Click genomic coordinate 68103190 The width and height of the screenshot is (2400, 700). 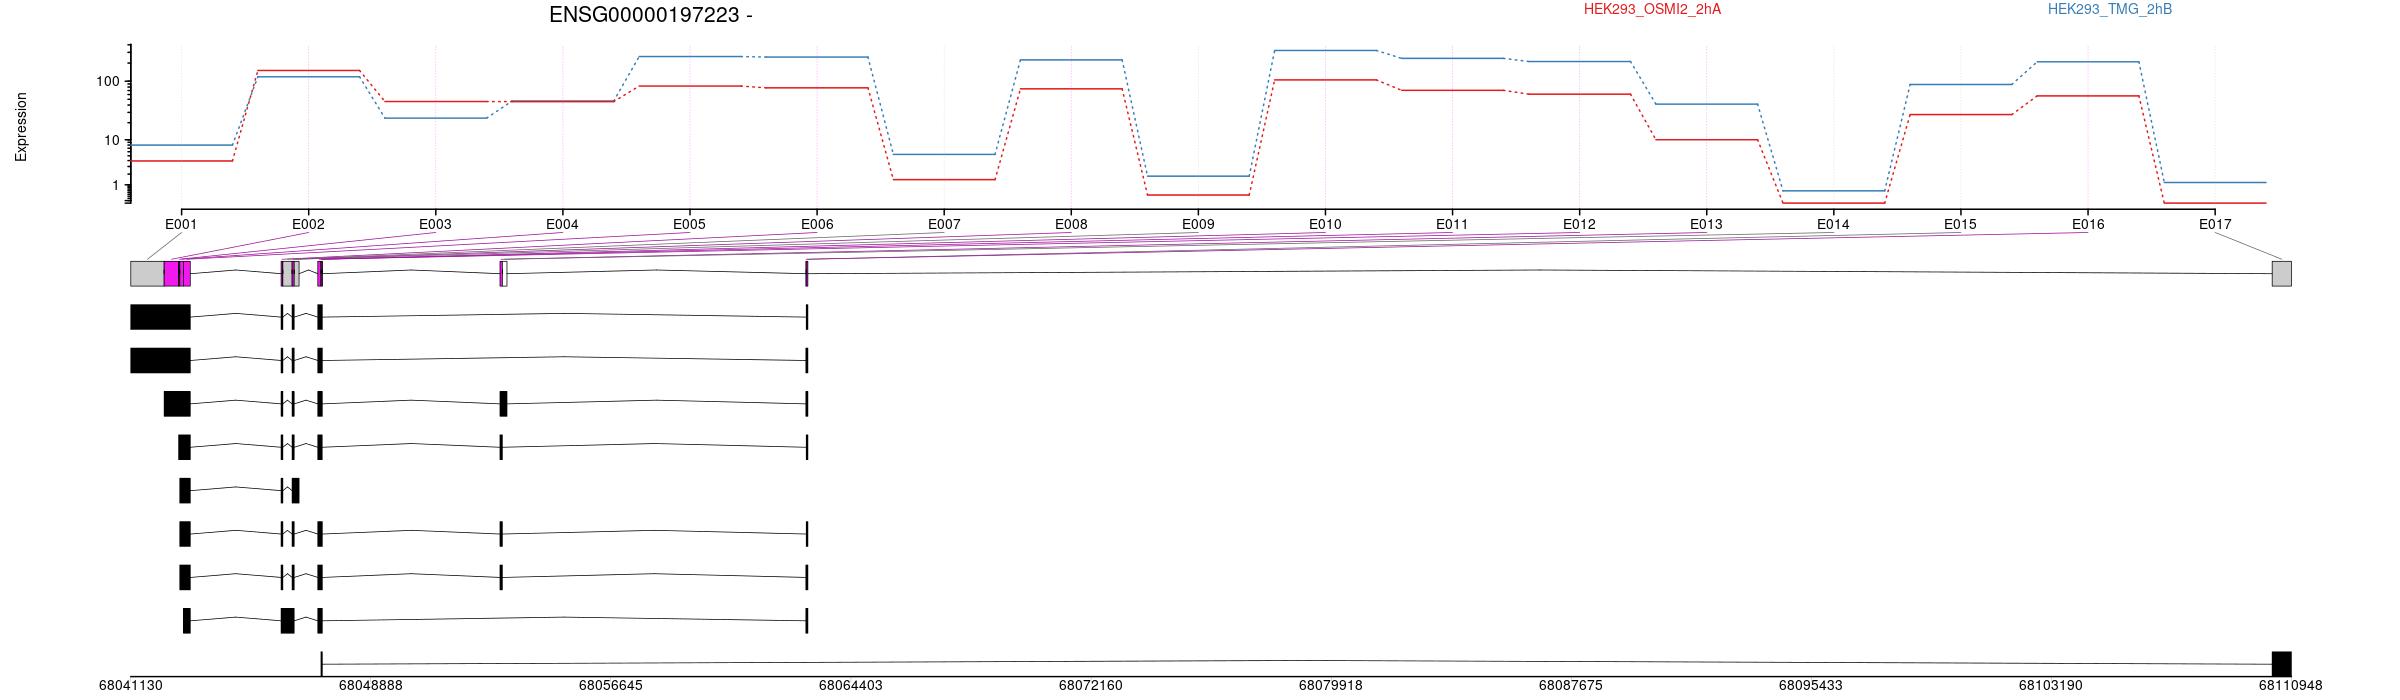coord(2050,686)
